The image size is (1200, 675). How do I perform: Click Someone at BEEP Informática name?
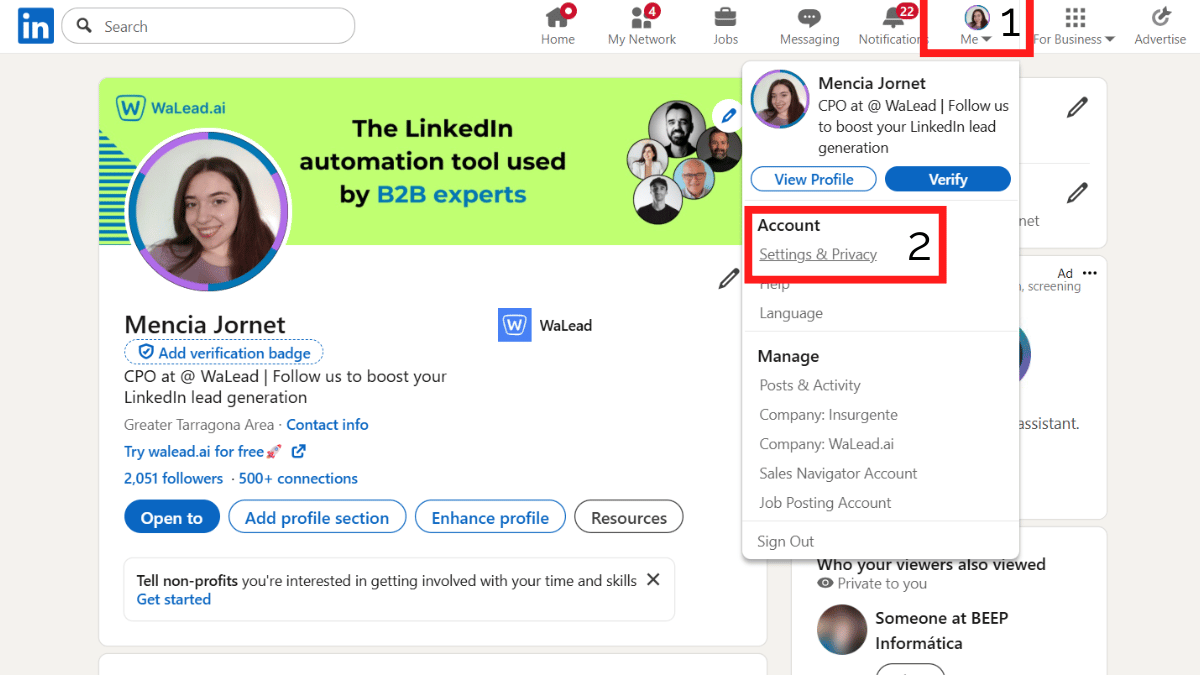(942, 630)
